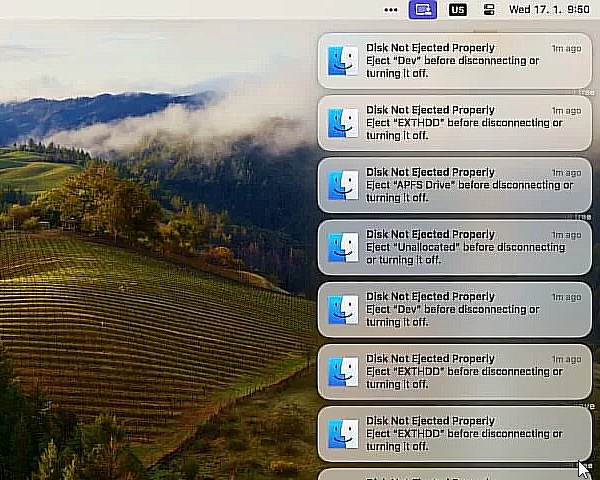Click the menu bar date and time
This screenshot has height=480, width=600.
(x=549, y=10)
